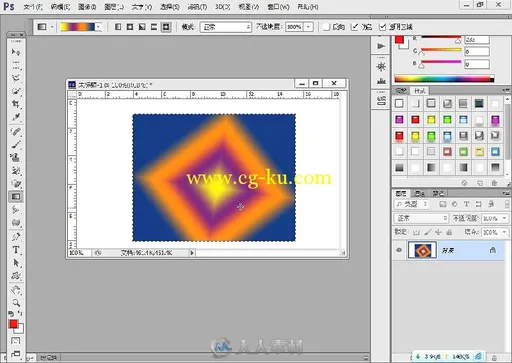Select the Path Selection tool

pos(16,263)
